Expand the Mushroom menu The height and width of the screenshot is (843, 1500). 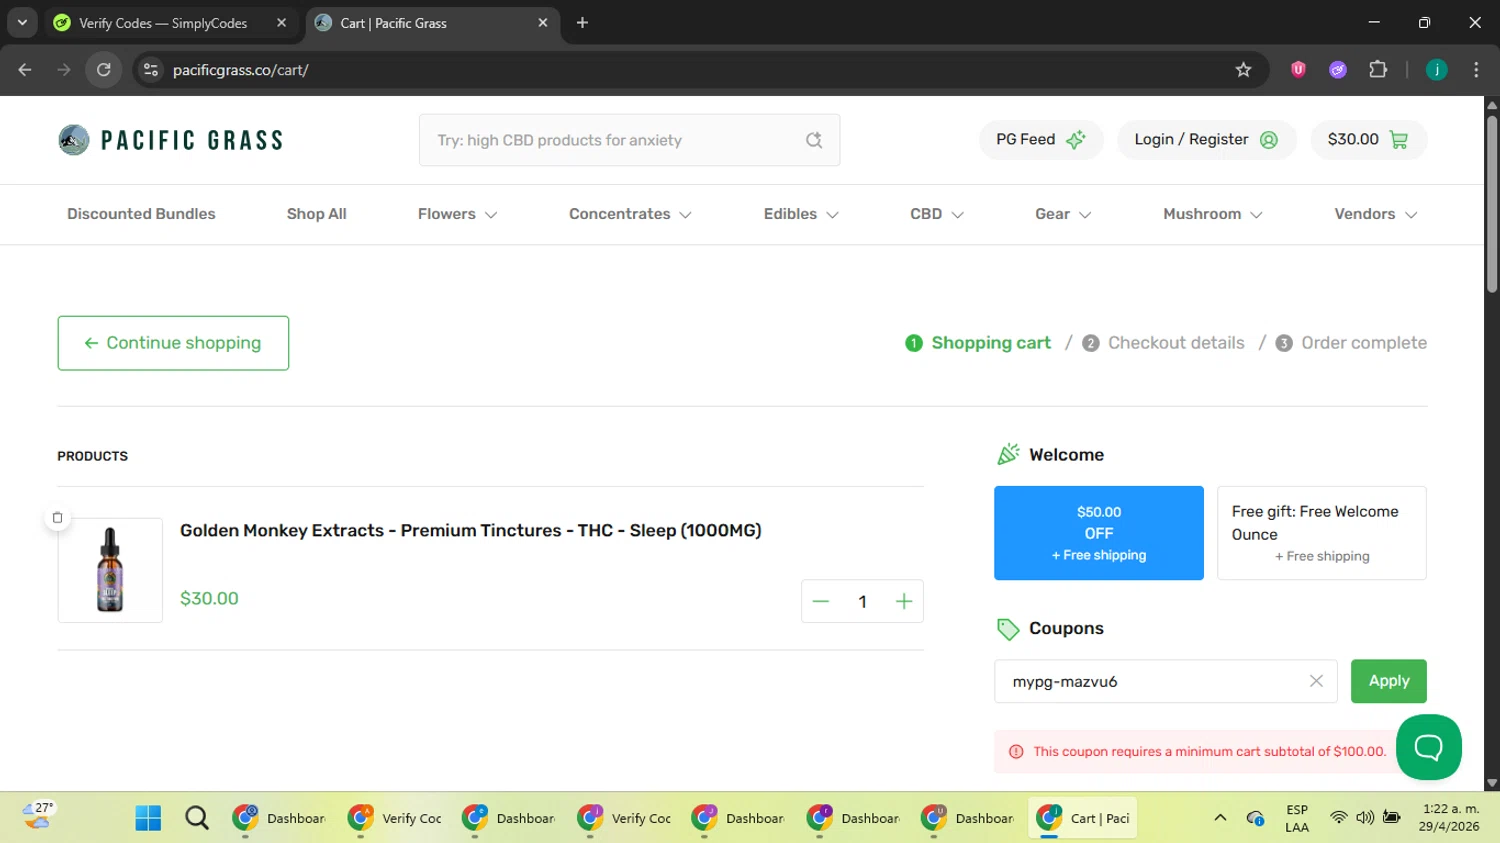pos(1213,214)
